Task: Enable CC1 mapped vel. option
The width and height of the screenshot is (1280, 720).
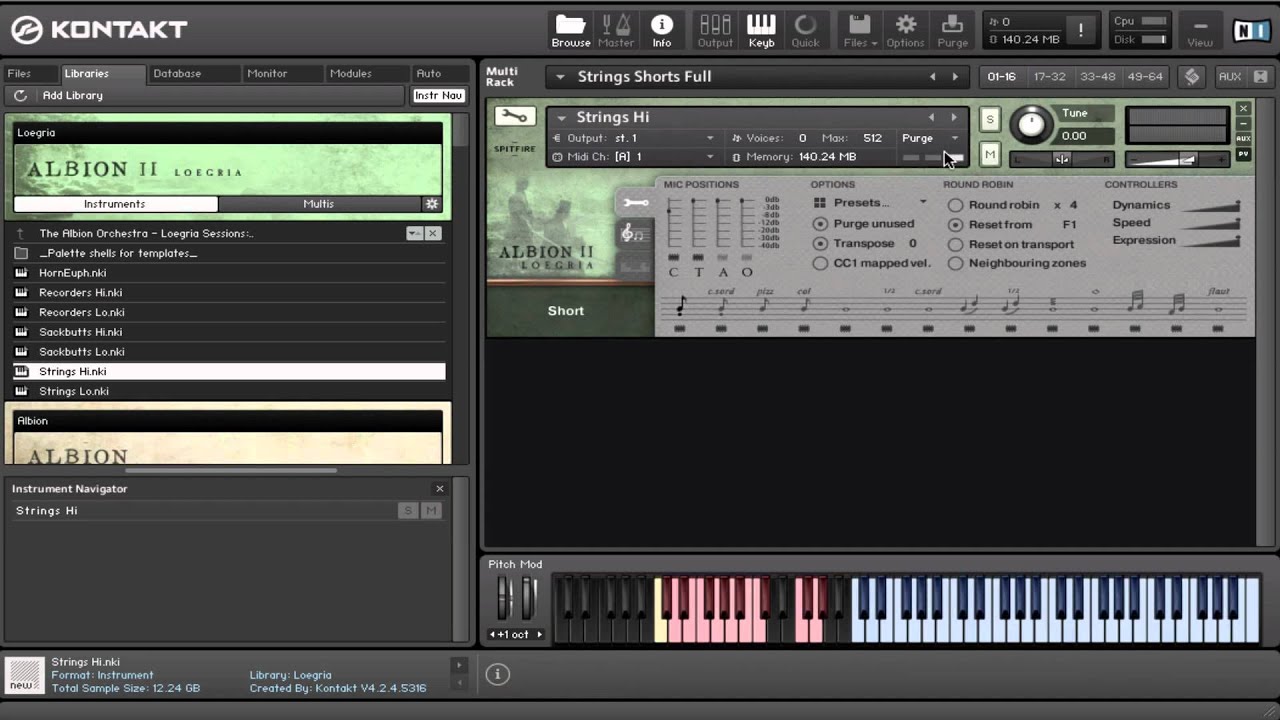Action: (820, 263)
